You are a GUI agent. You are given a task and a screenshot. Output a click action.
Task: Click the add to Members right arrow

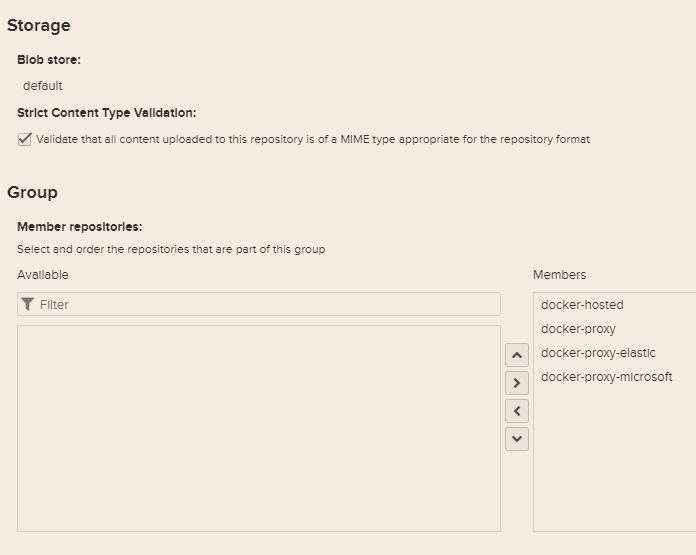tap(517, 383)
